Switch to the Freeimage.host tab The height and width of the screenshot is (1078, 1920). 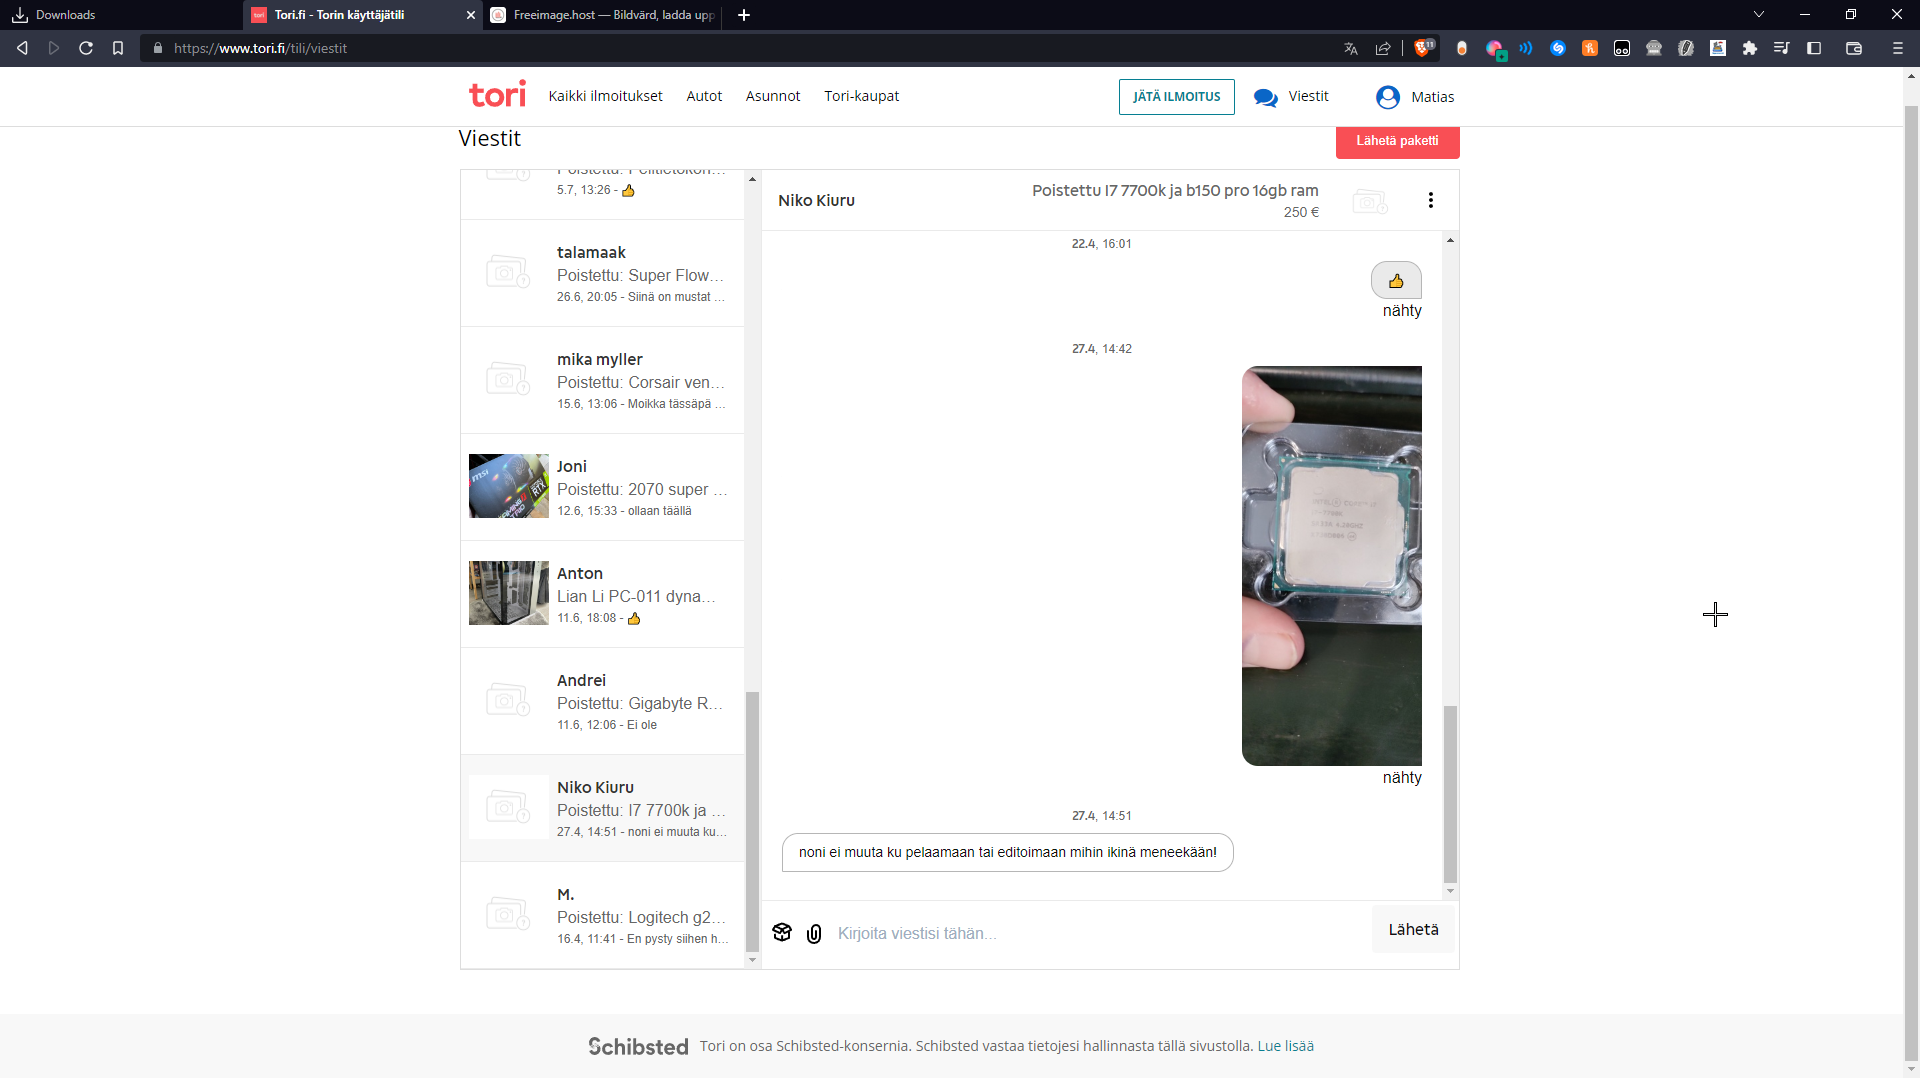[604, 15]
